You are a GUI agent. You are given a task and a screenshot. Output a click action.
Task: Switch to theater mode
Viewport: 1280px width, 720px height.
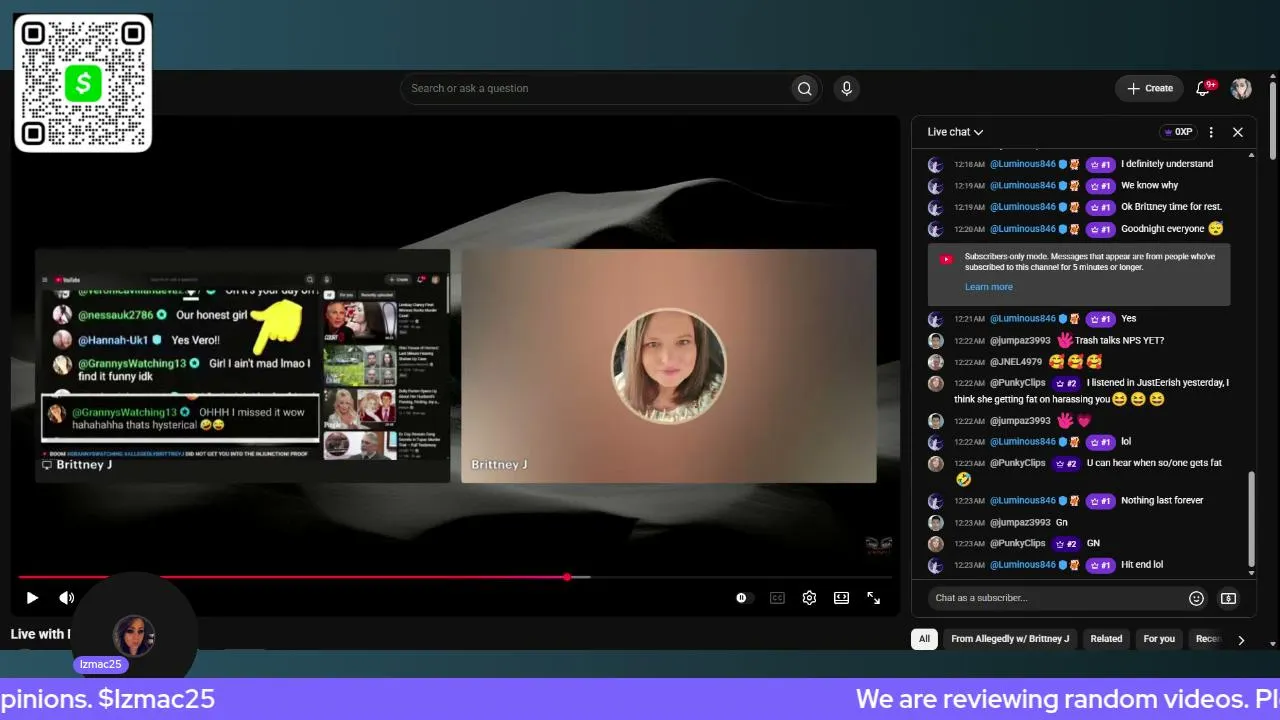(842, 598)
